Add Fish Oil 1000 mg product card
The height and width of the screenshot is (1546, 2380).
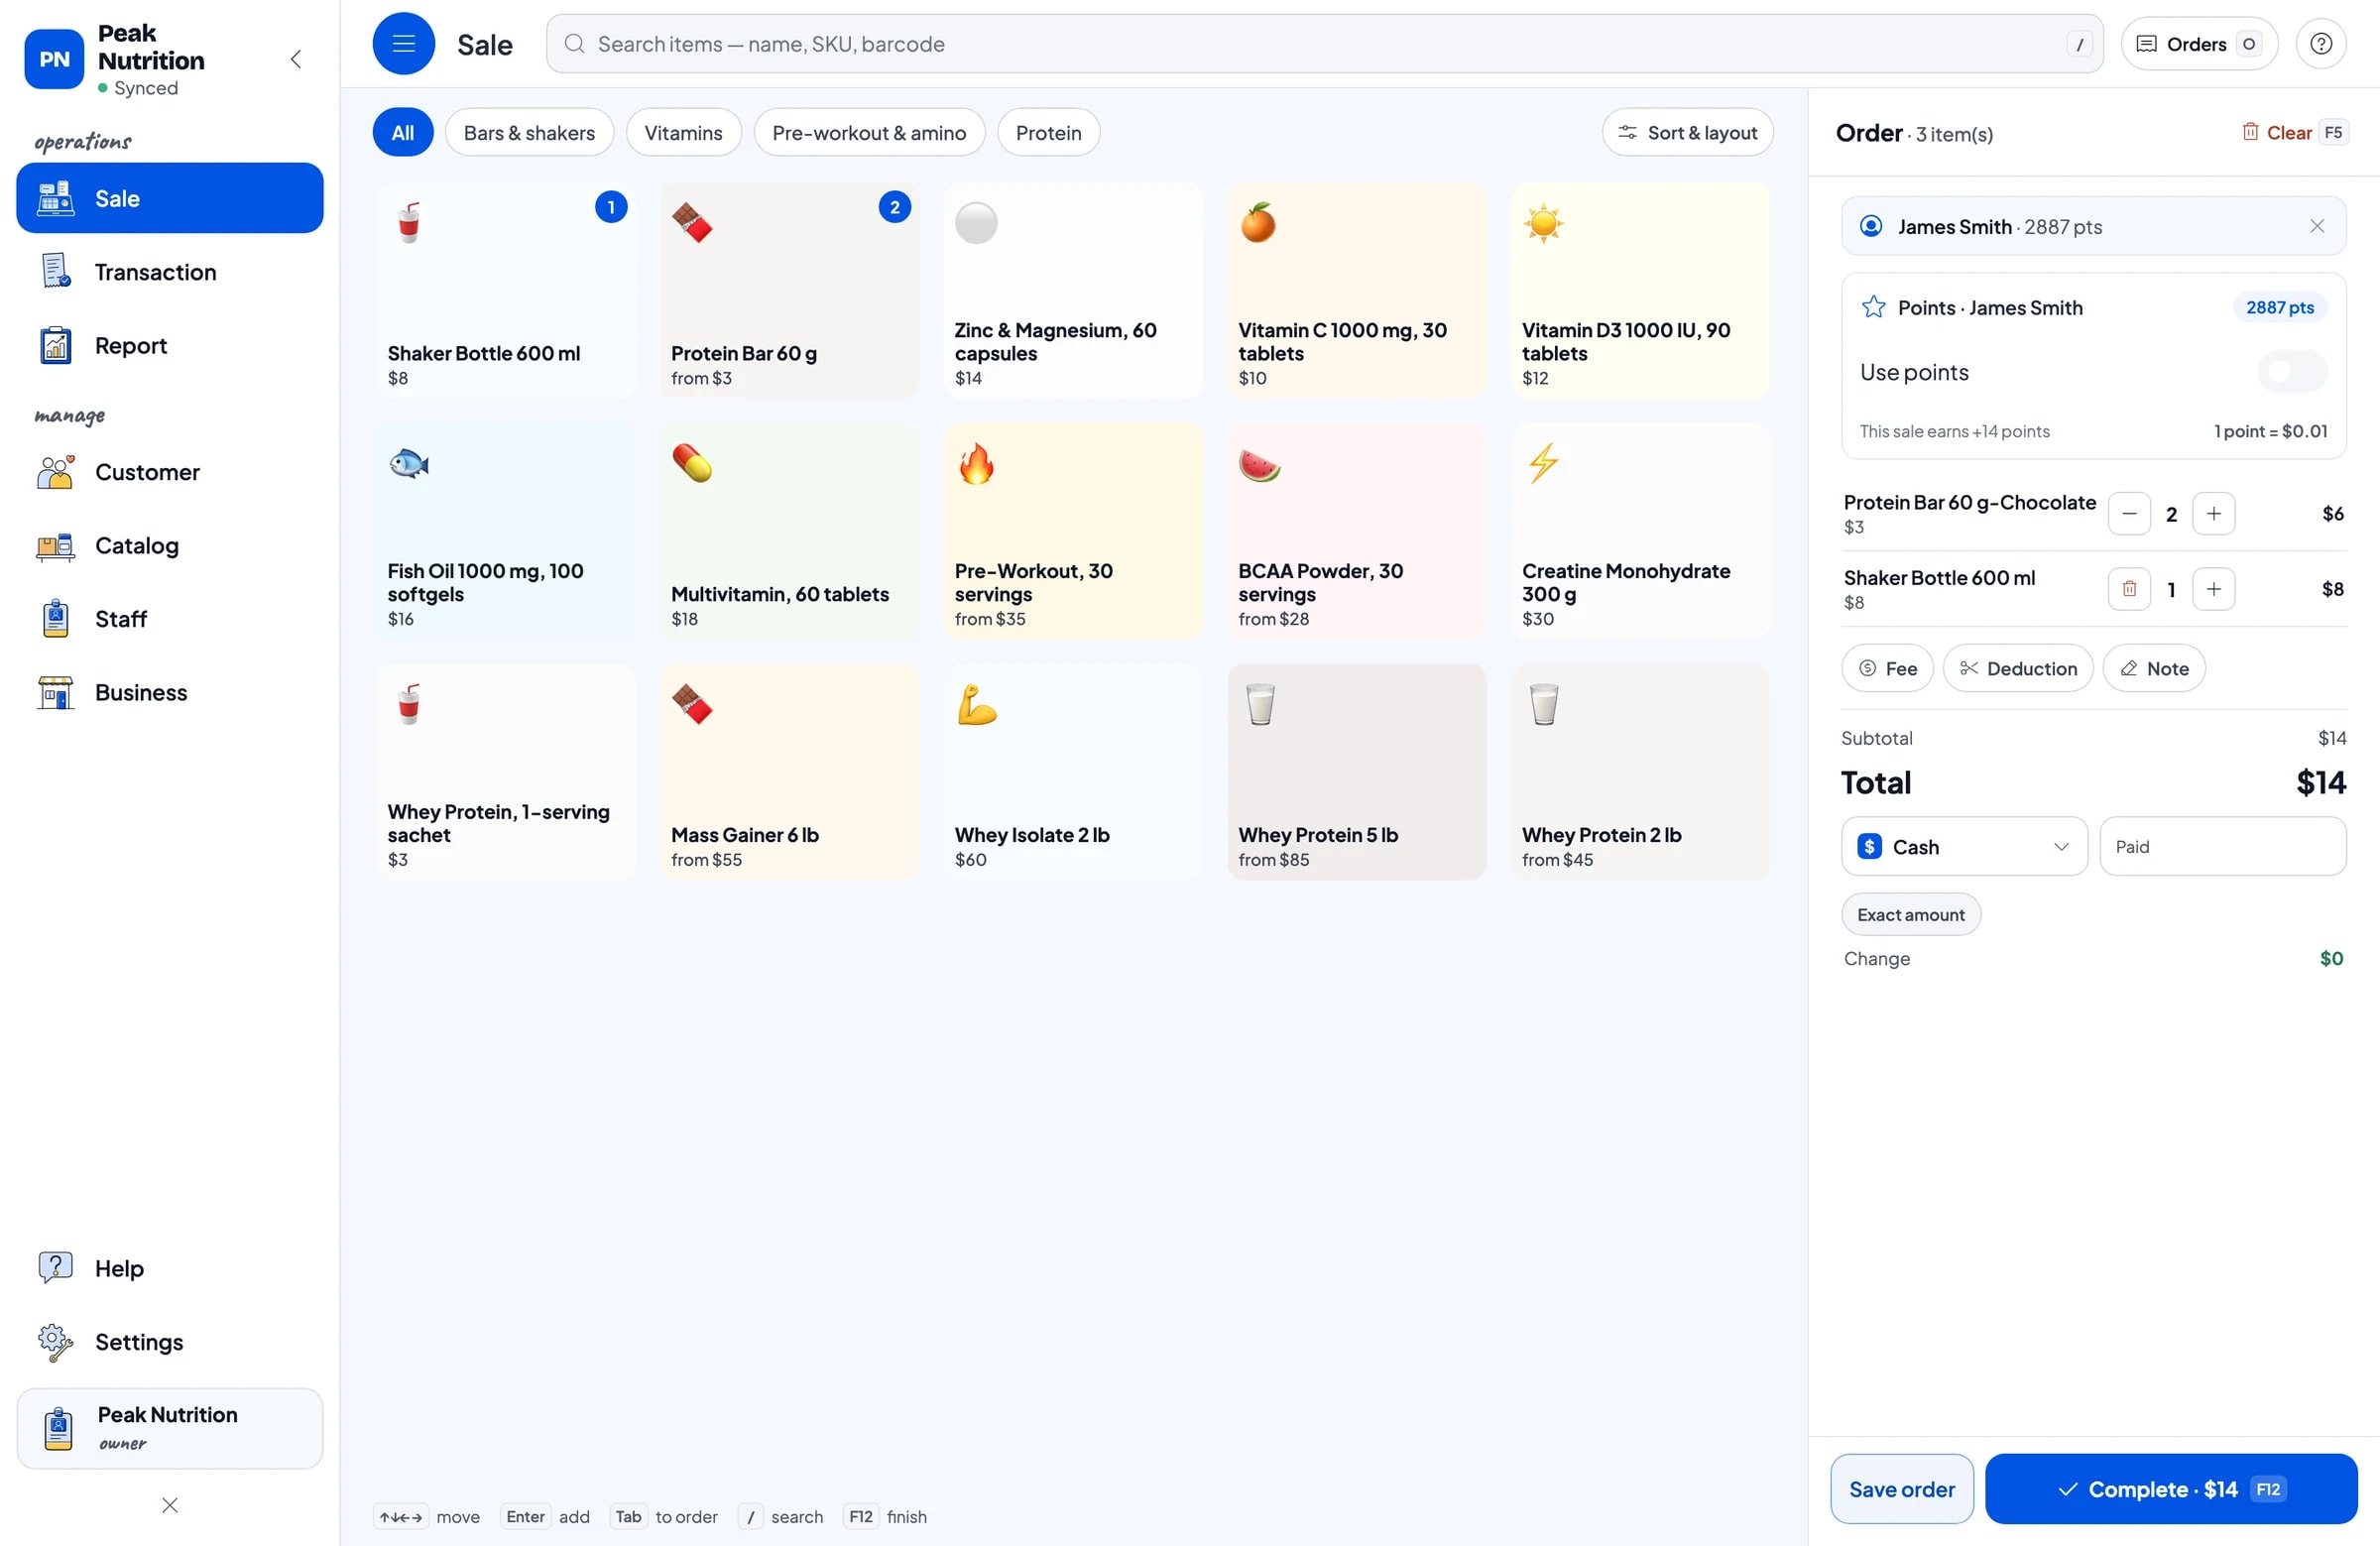pyautogui.click(x=505, y=531)
